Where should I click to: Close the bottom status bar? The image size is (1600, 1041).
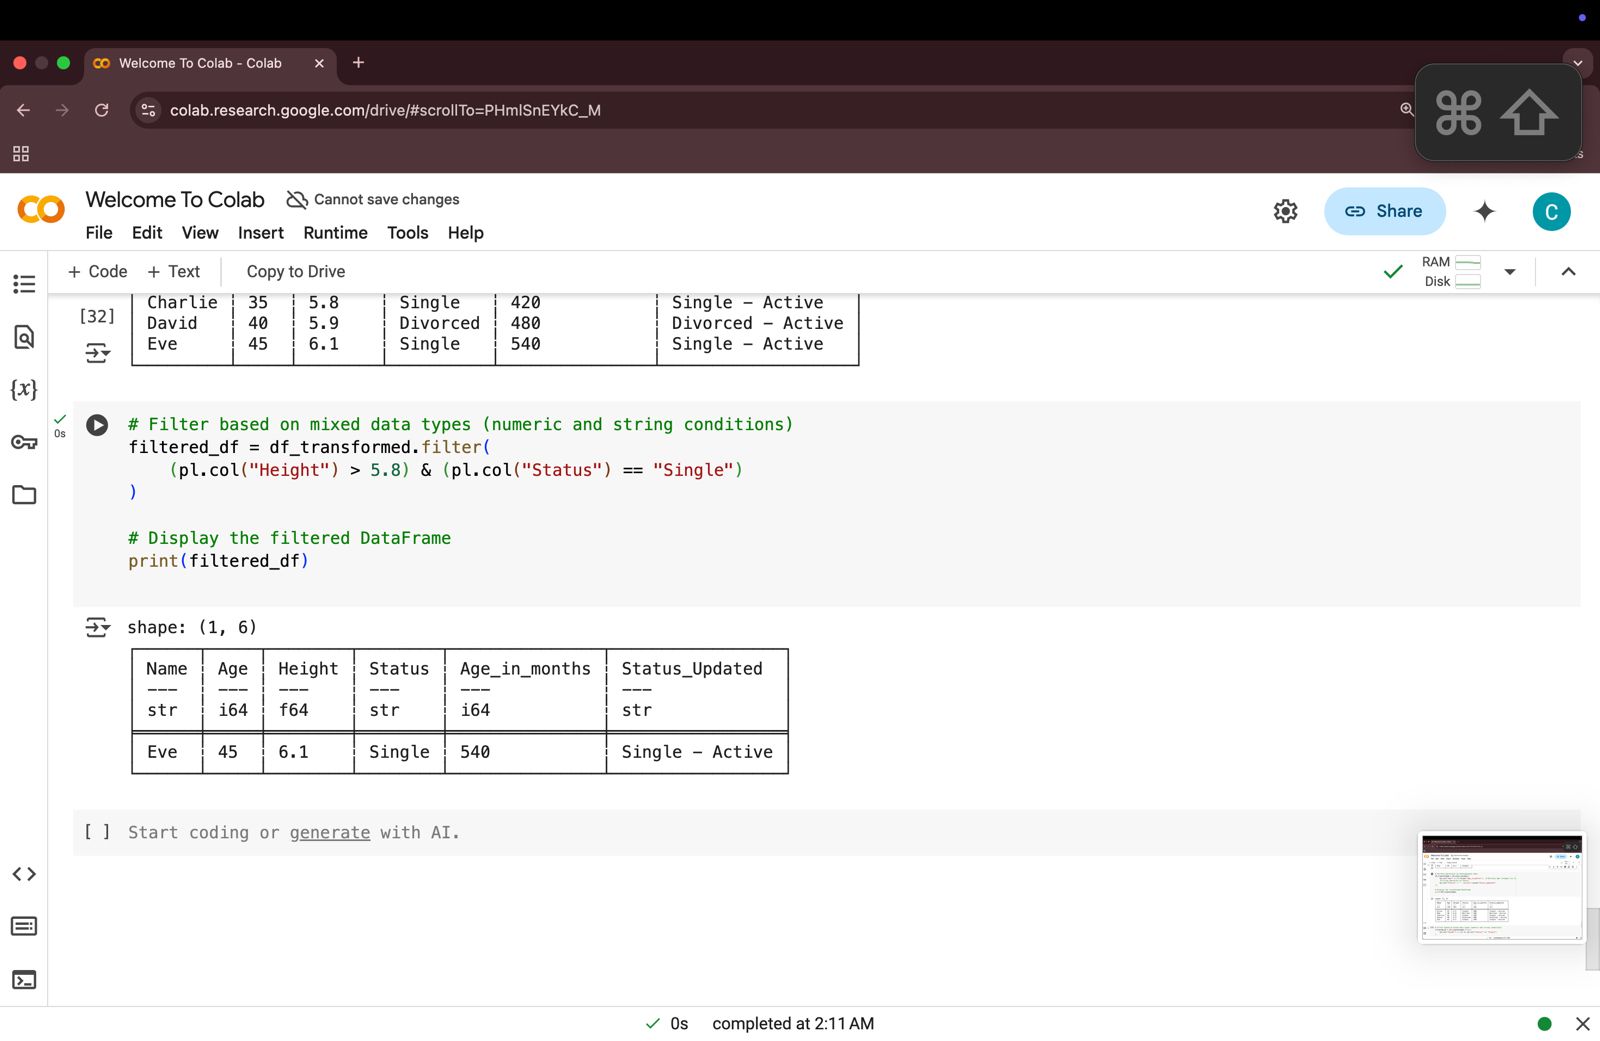tap(1582, 1023)
